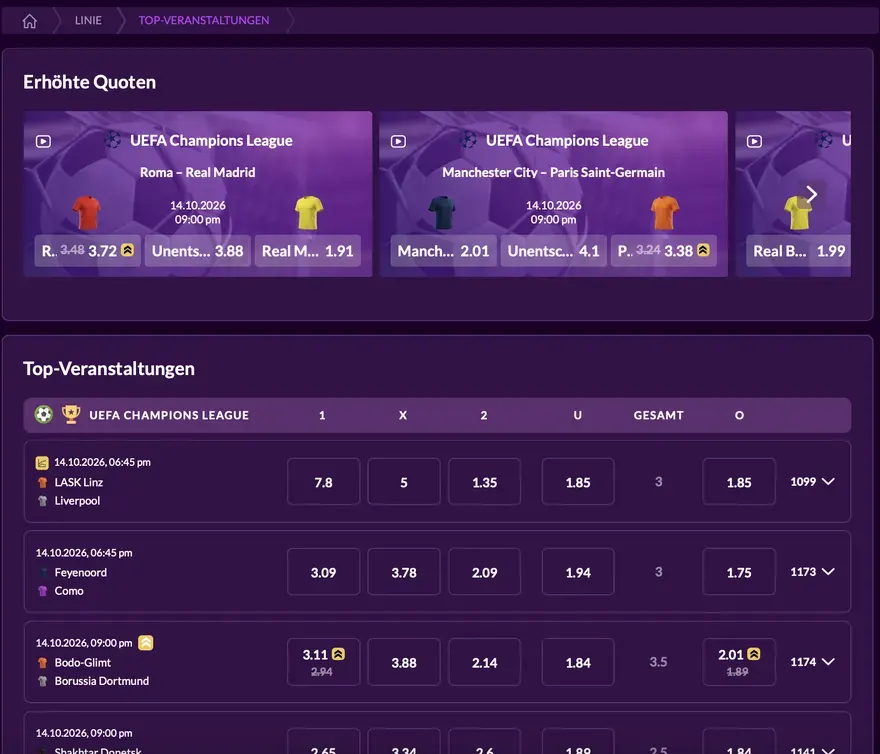The width and height of the screenshot is (880, 754).
Task: Expand 1099 markets for LASK Linz – Liverpool
Action: 812,482
